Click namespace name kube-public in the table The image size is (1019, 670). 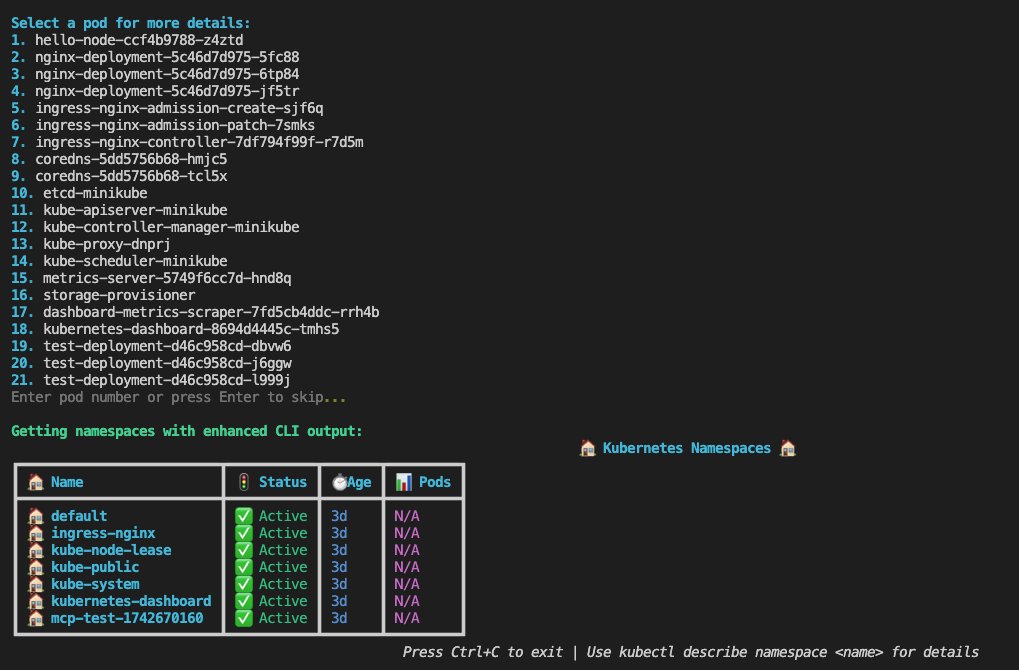pos(95,567)
